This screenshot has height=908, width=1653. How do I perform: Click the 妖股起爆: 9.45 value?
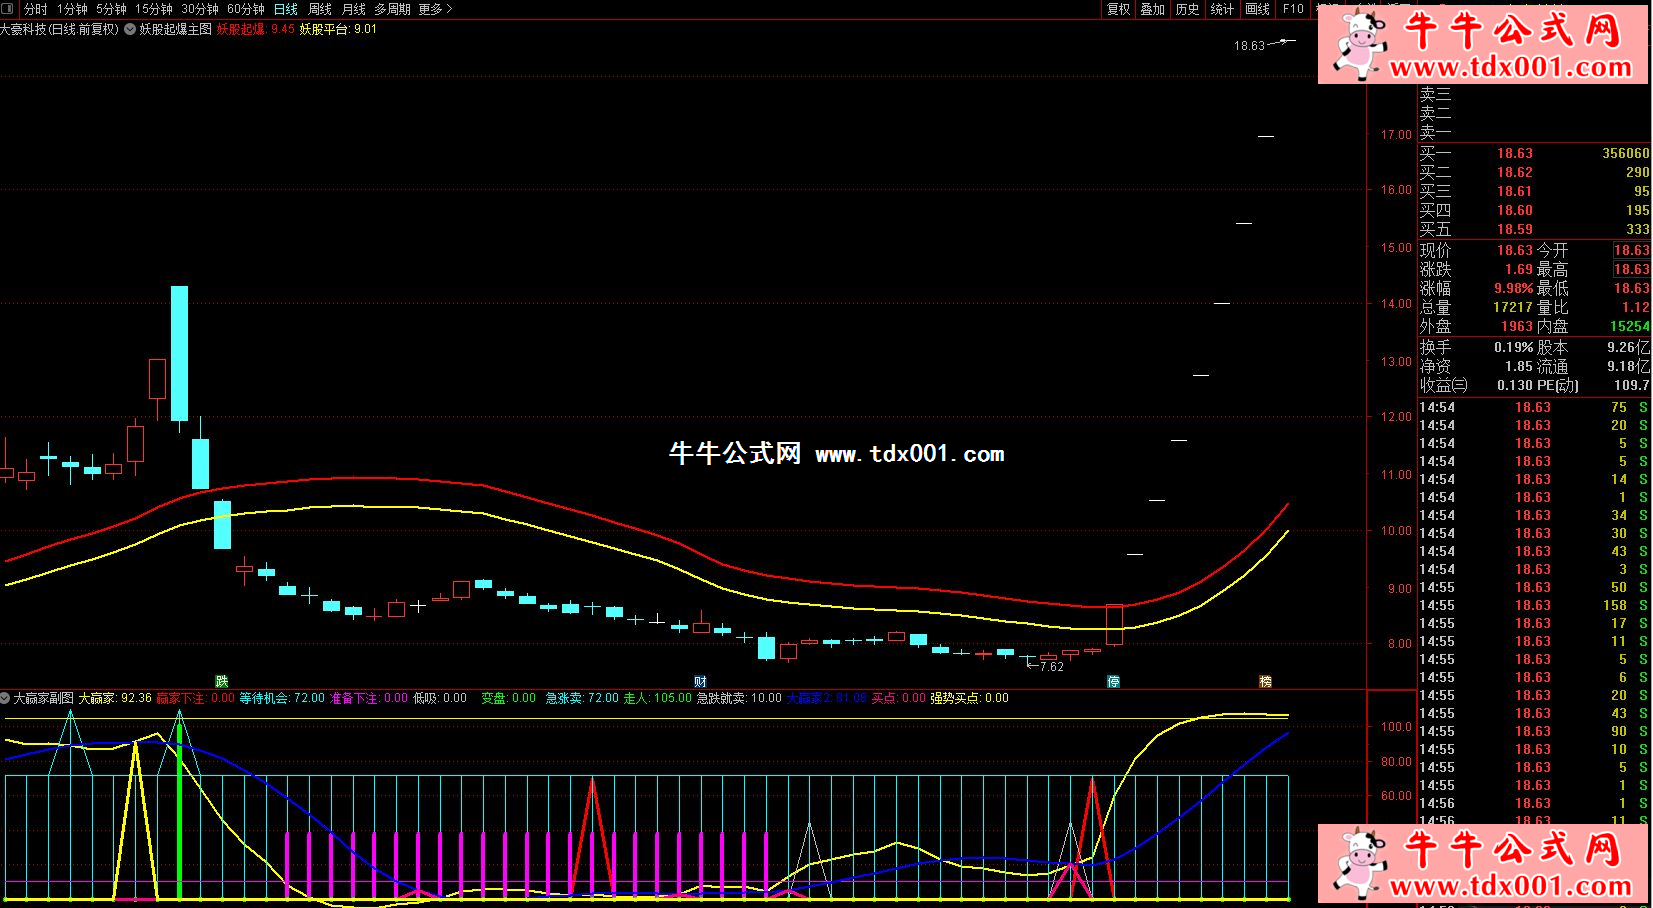click(x=256, y=30)
